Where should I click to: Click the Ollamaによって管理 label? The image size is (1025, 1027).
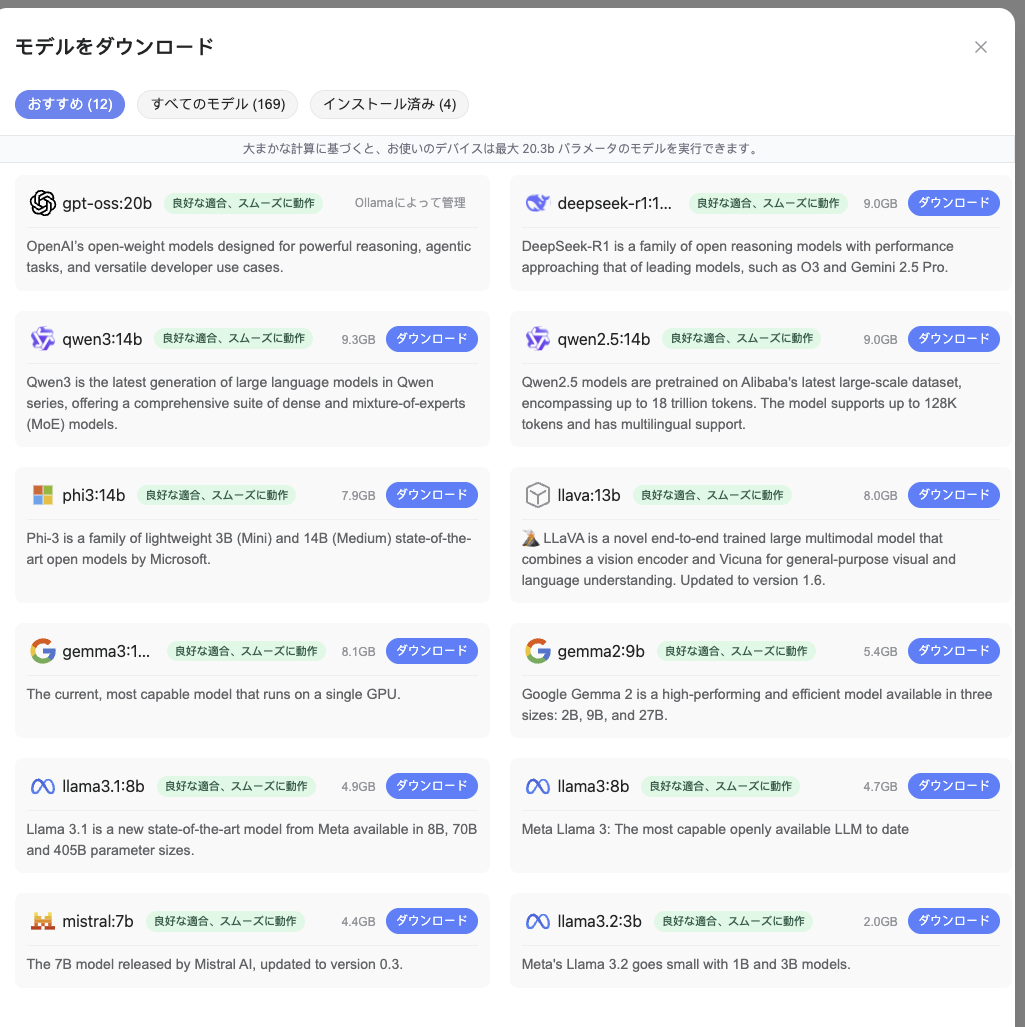(410, 203)
